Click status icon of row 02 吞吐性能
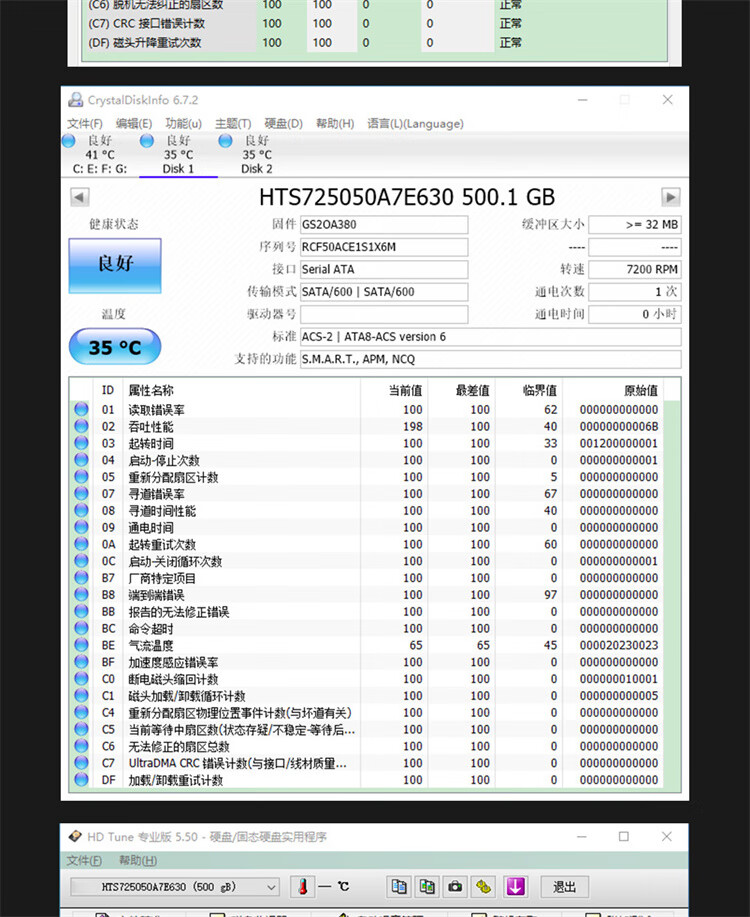The height and width of the screenshot is (917, 750). (x=81, y=426)
